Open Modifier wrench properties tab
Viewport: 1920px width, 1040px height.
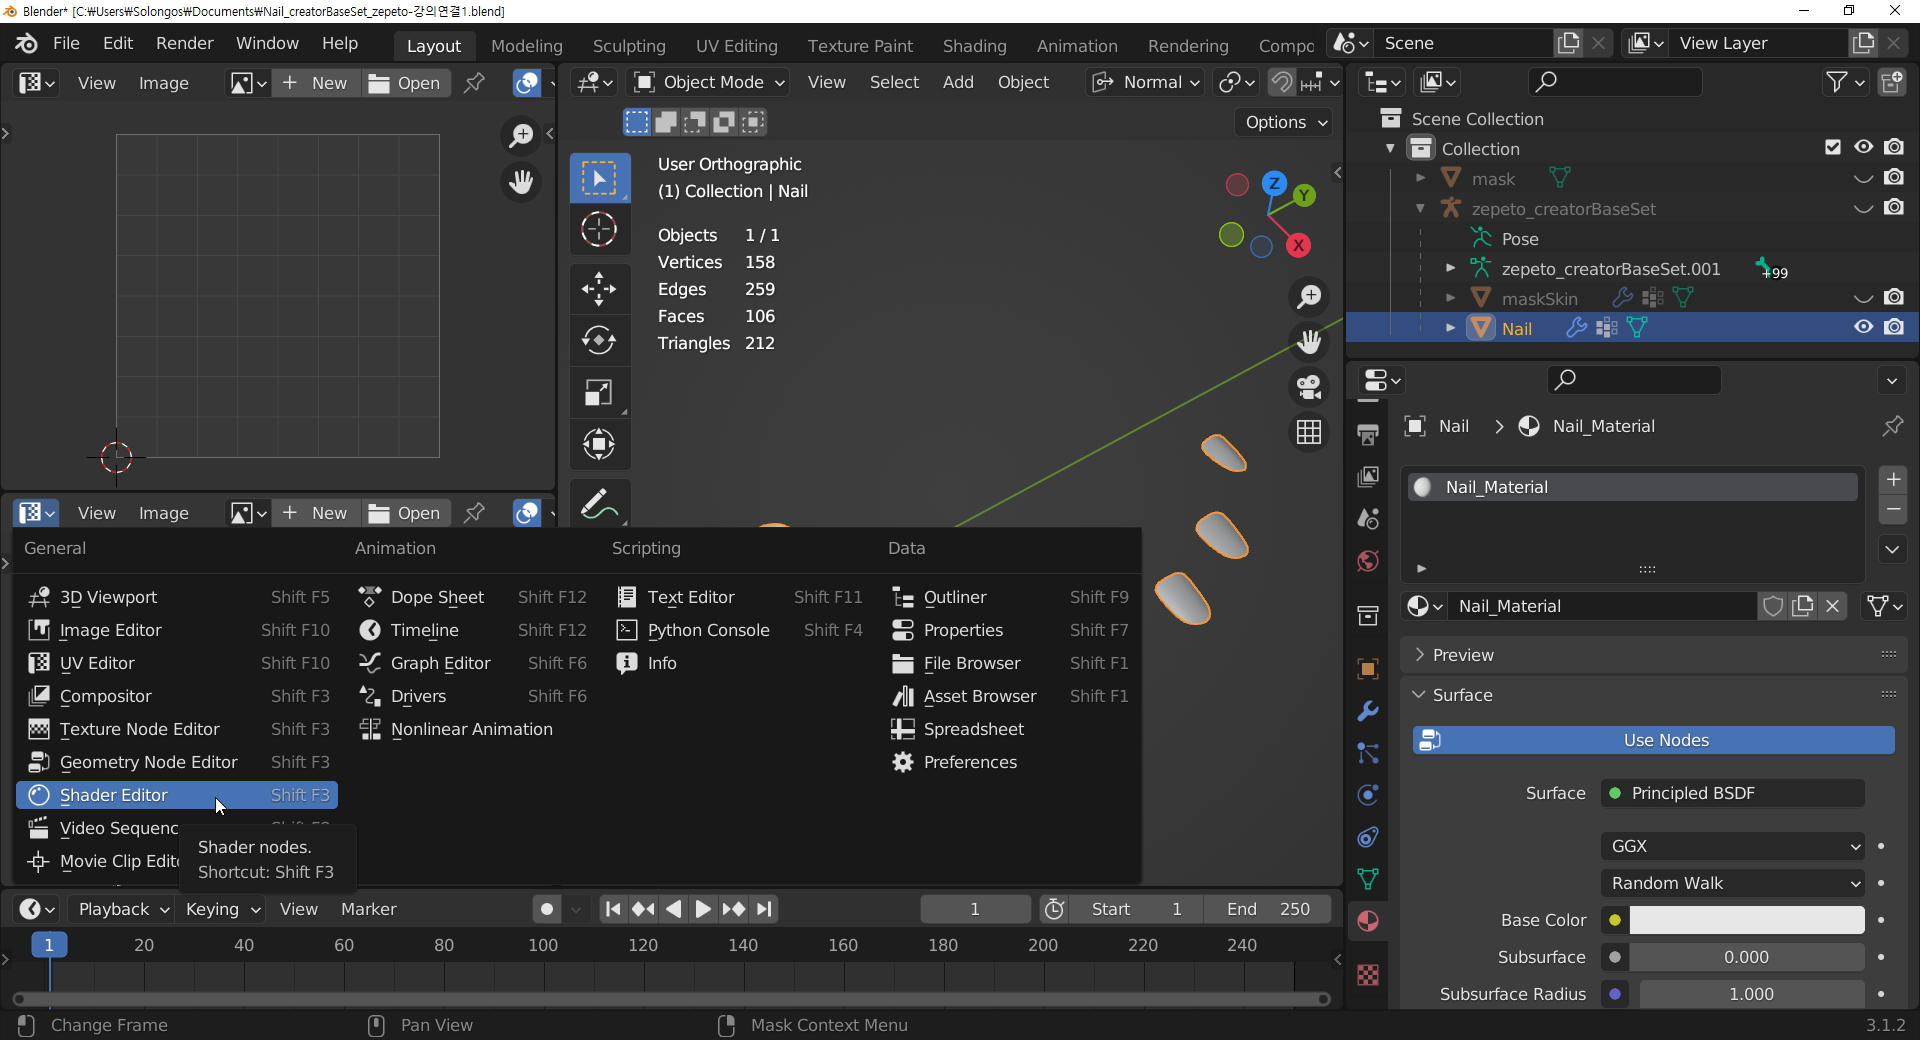[1368, 711]
